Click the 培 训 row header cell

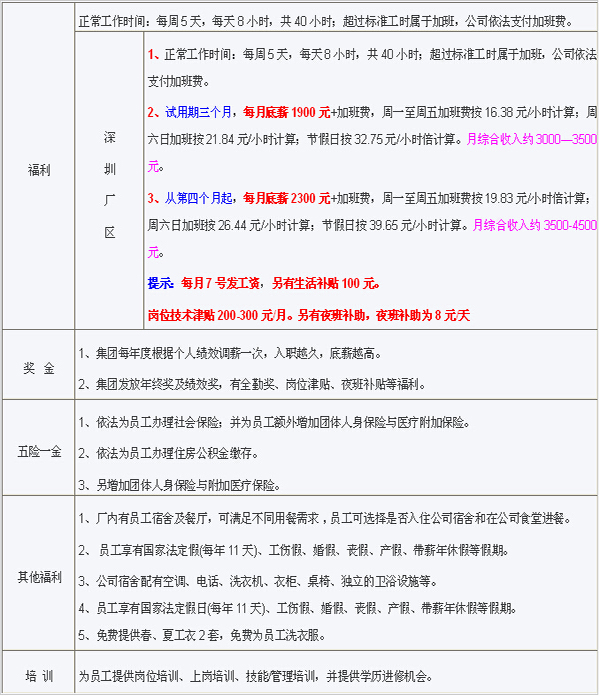click(38, 676)
